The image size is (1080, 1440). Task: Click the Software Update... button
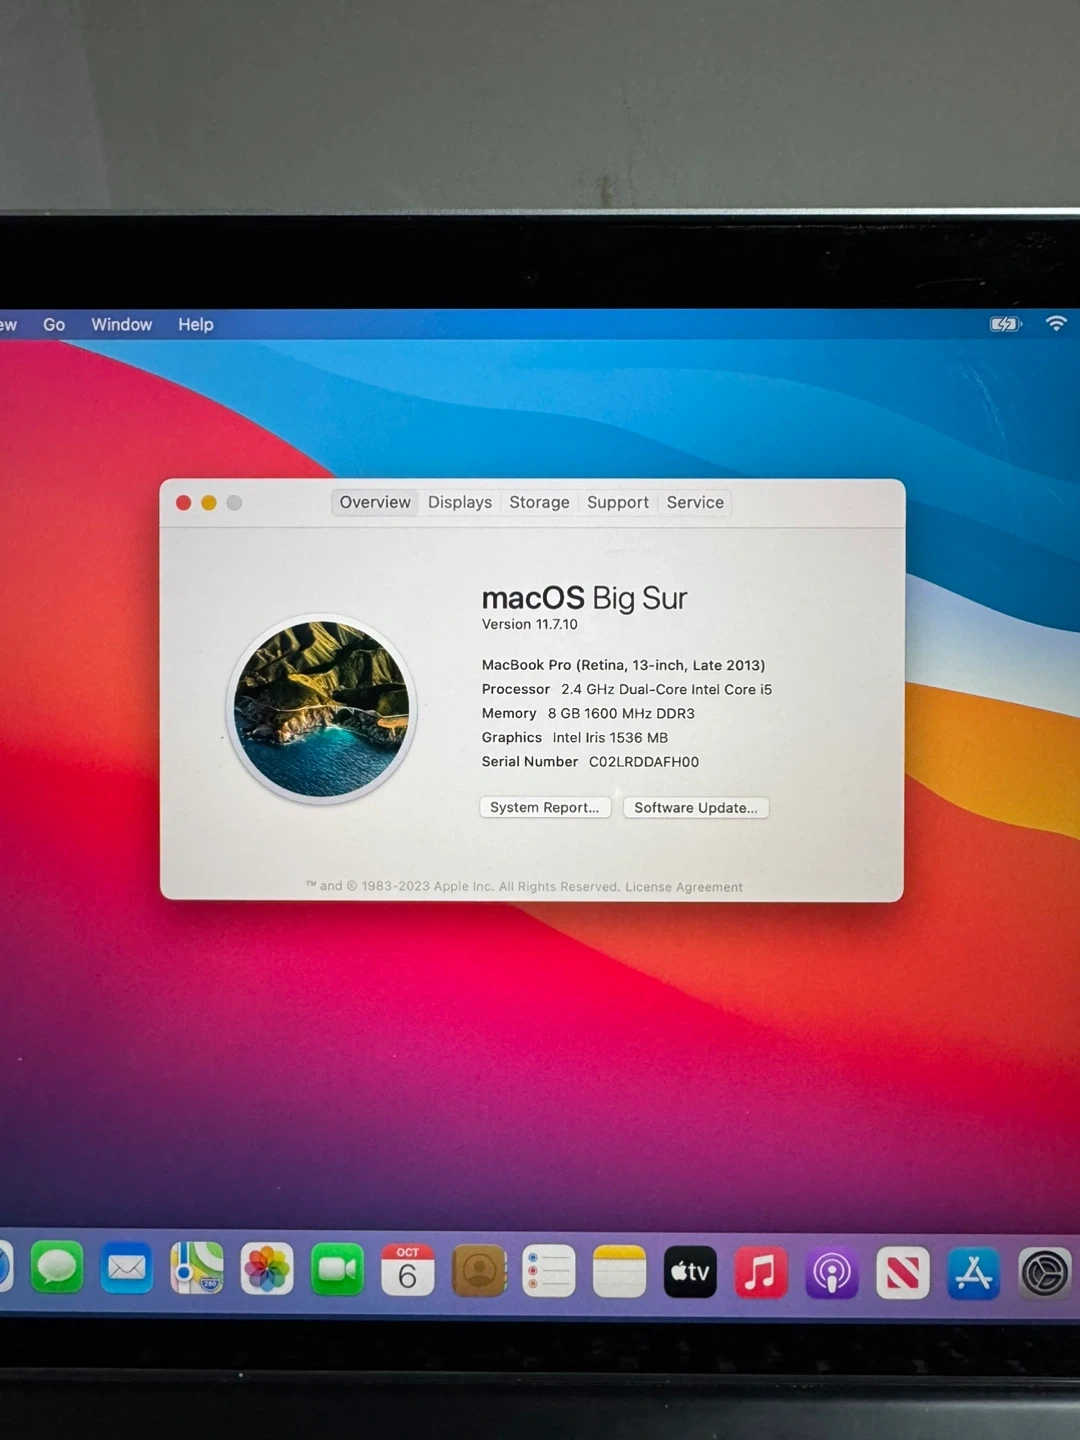pos(696,807)
